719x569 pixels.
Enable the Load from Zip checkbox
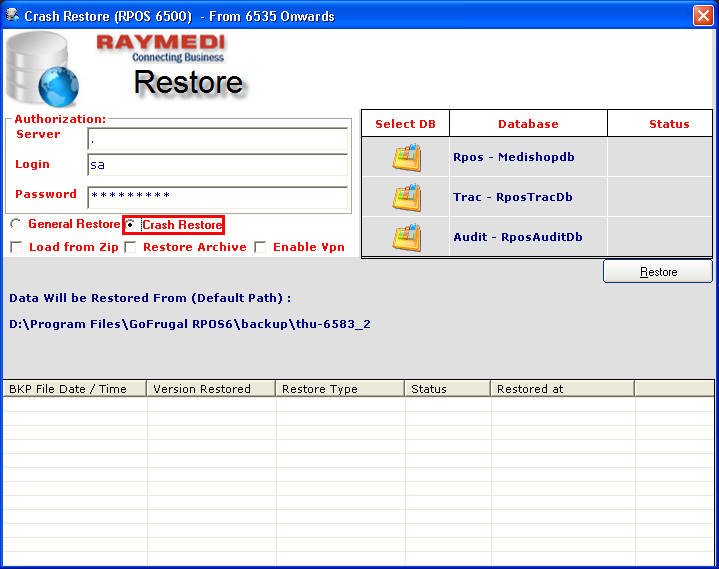click(17, 247)
